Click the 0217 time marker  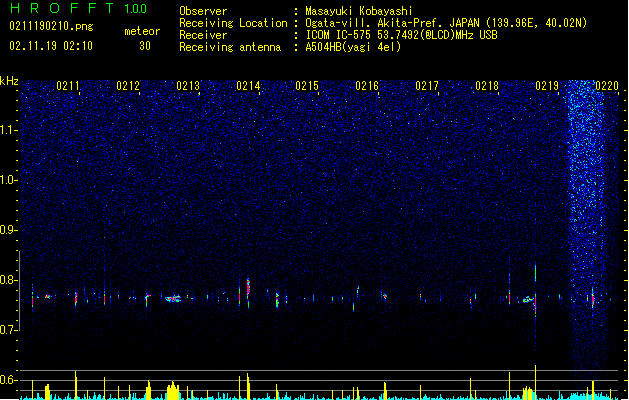point(427,86)
